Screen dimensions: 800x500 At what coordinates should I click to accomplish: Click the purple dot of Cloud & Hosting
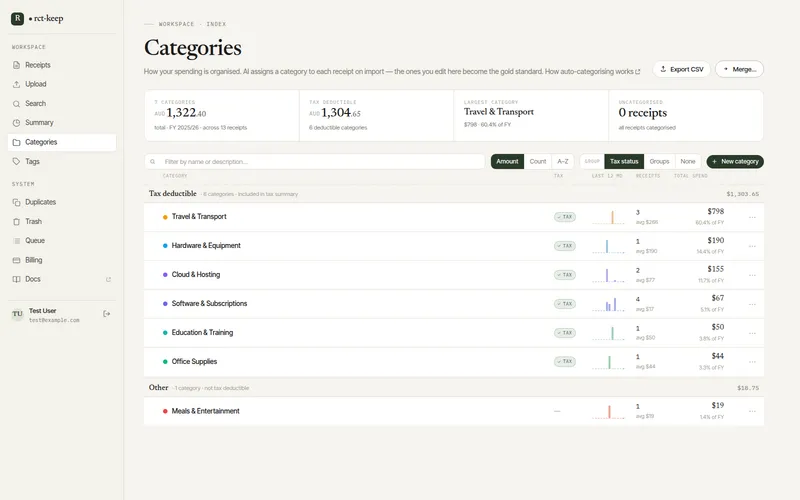click(x=165, y=275)
